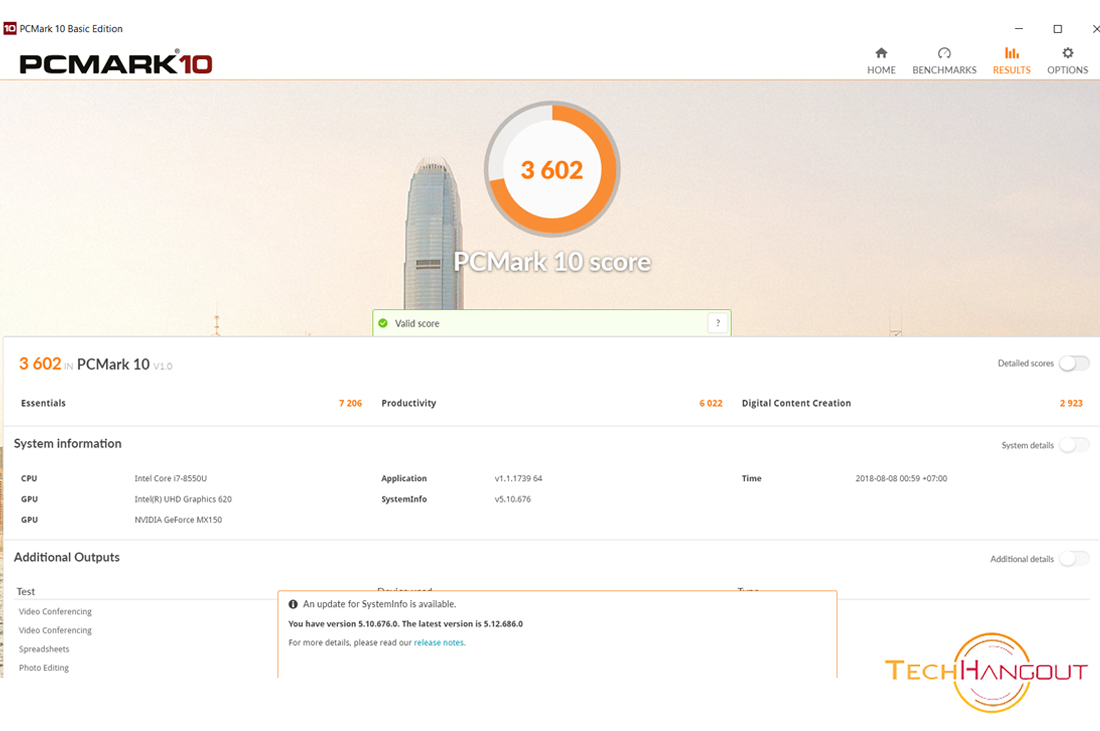This screenshot has width=1100, height=731.
Task: Click the application version v1.1.1739 64
Action: click(x=518, y=478)
